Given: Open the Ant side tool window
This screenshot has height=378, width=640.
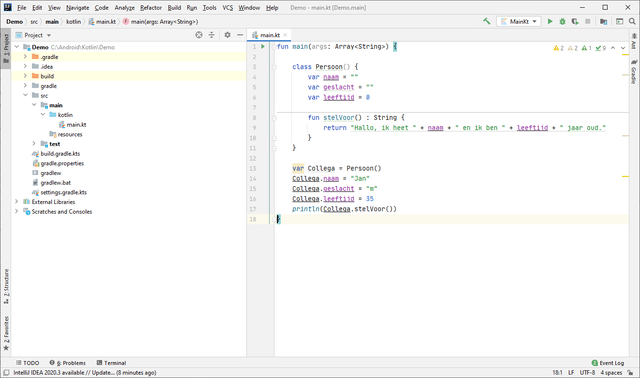Looking at the screenshot, I should pyautogui.click(x=634, y=41).
